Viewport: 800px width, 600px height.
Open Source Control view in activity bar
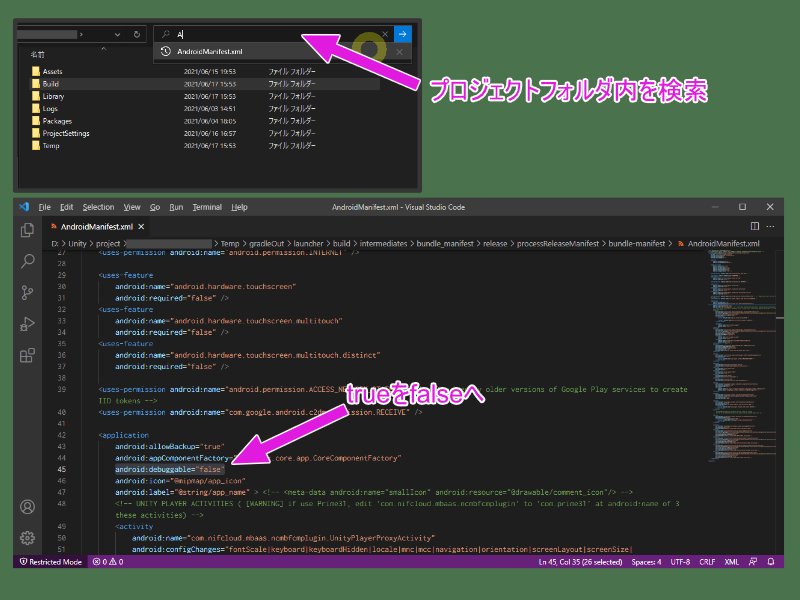tap(27, 292)
